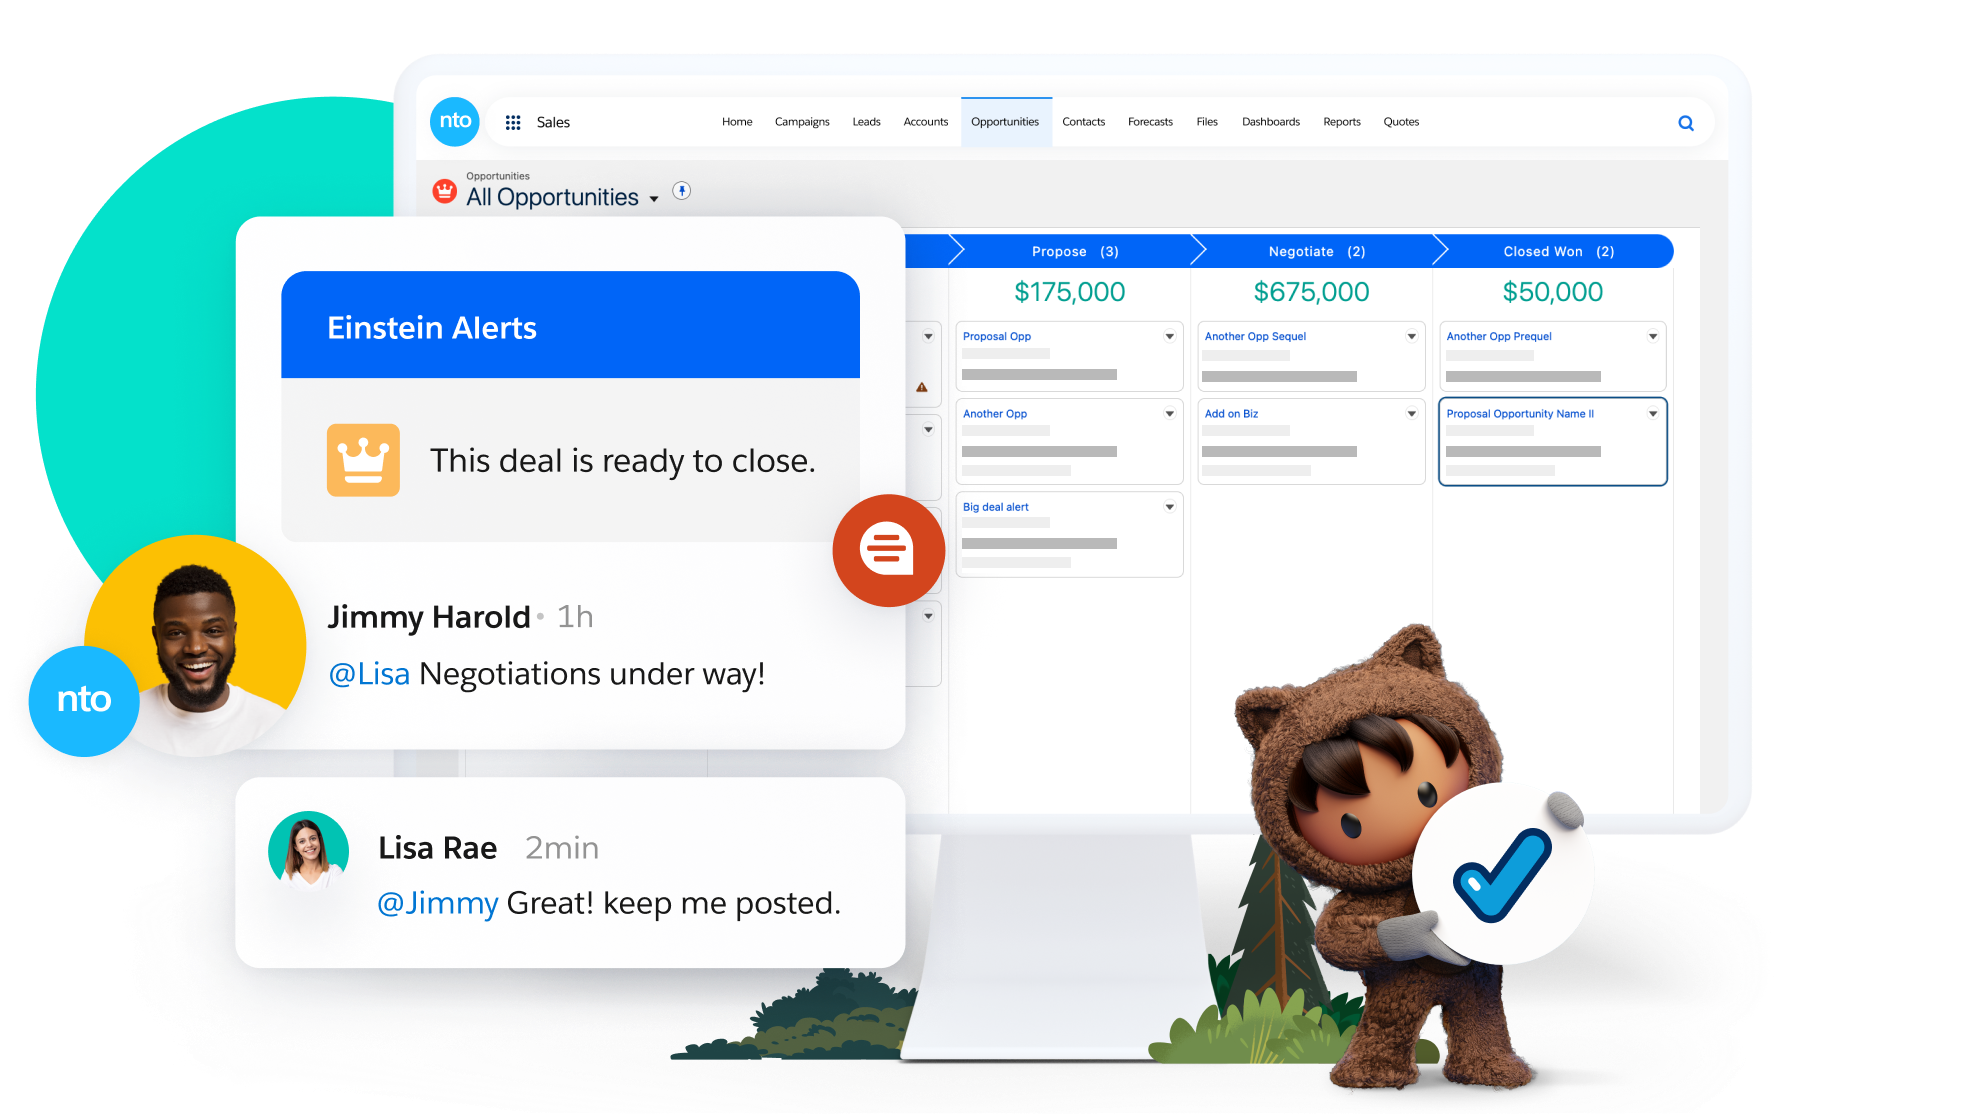Screen dimensions: 1977x1114
Task: Open the Big deal alert link
Action: [x=996, y=507]
